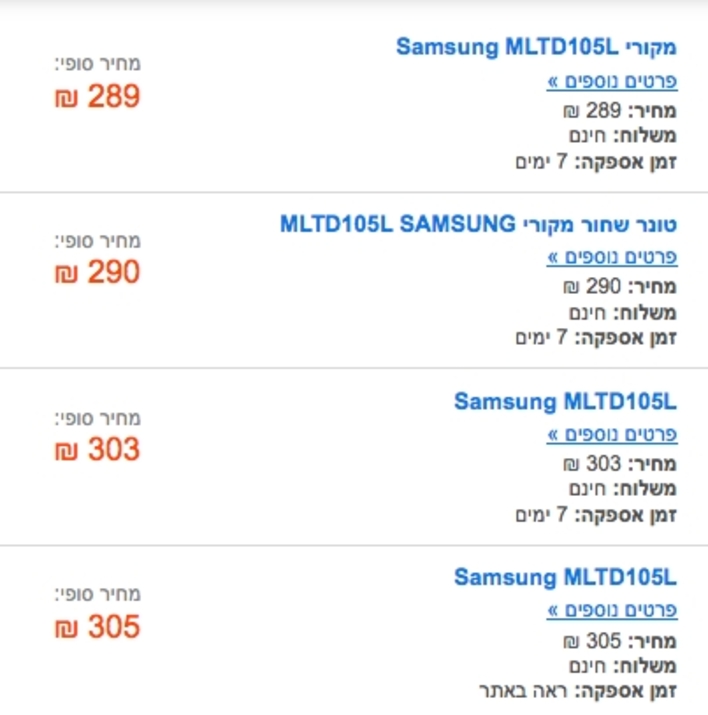Click 'זמן אספקה: ראה באתר' delivery line

578,691
